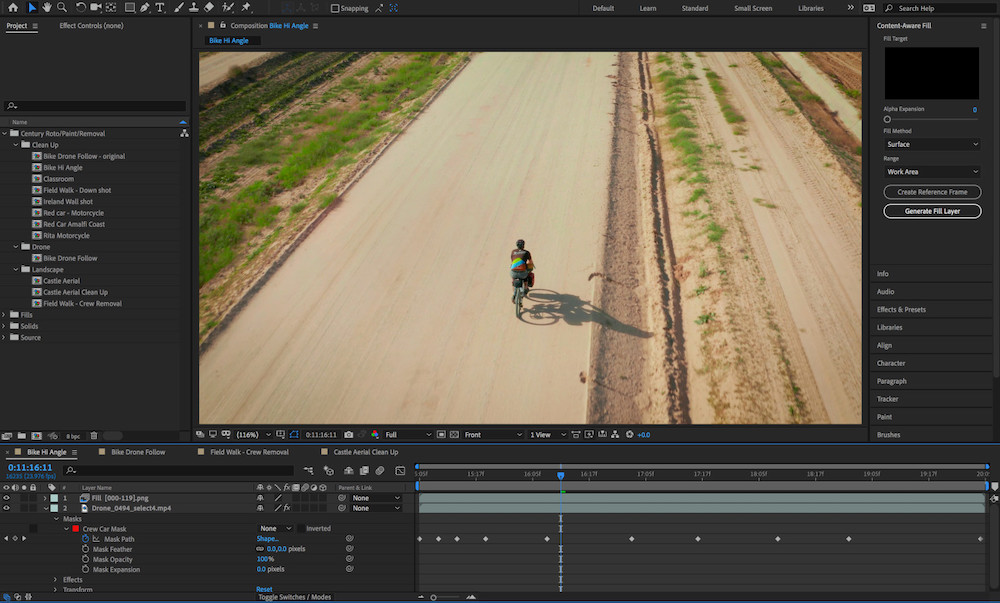
Task: Select the Hand tool
Action: [47, 8]
